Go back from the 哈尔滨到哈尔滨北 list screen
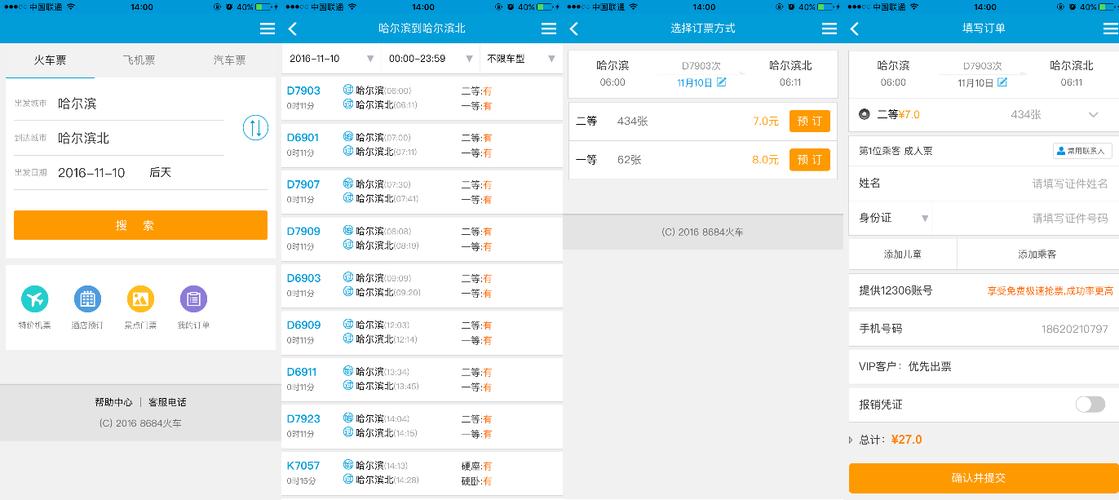Image resolution: width=1119 pixels, height=500 pixels. [x=292, y=29]
